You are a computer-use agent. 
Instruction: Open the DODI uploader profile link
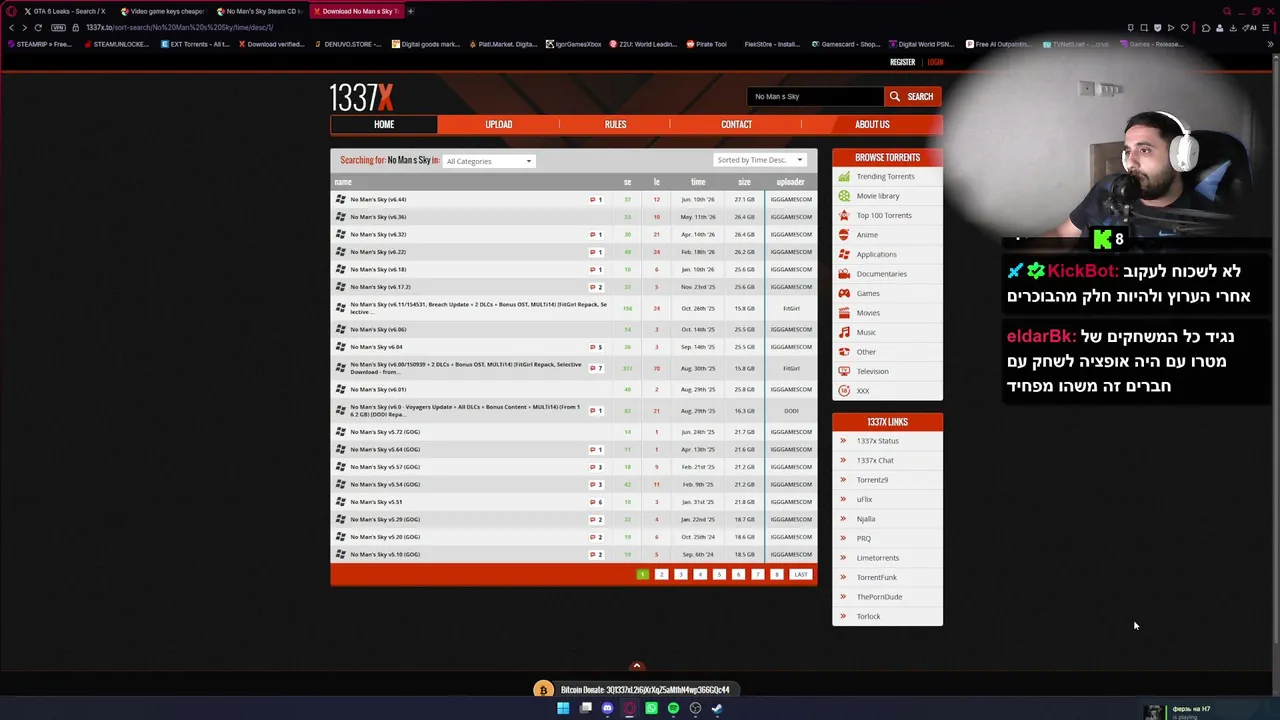tap(791, 411)
